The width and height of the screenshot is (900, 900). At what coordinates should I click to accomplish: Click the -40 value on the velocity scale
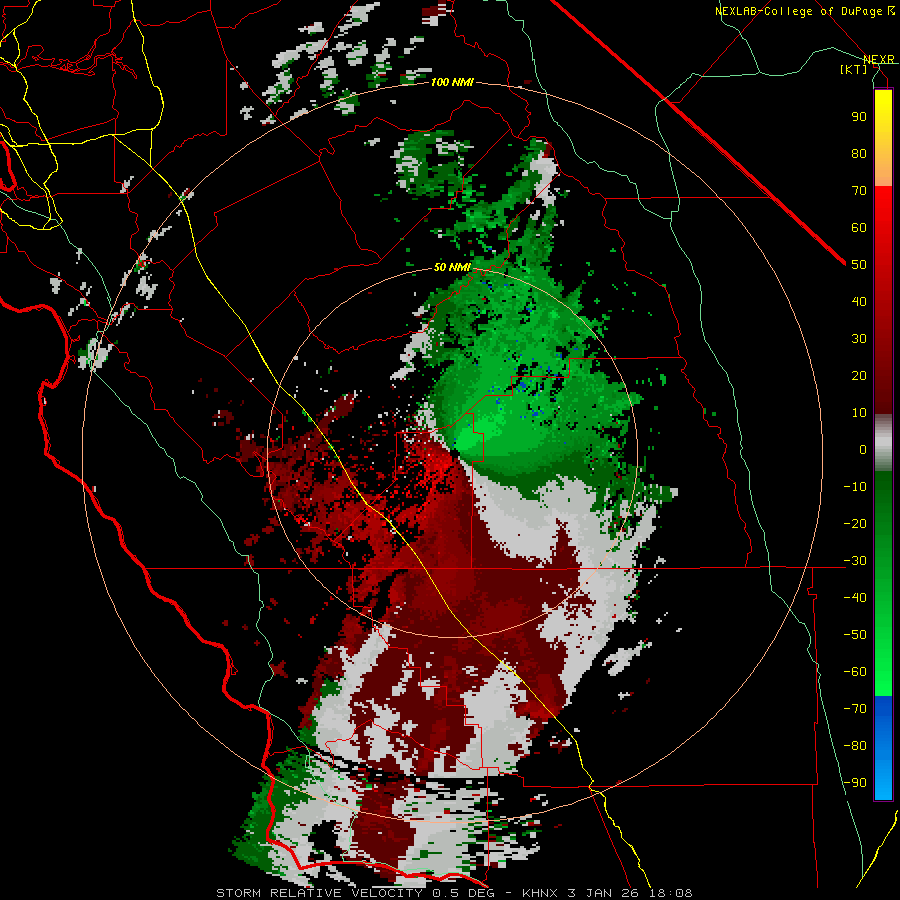(x=855, y=598)
